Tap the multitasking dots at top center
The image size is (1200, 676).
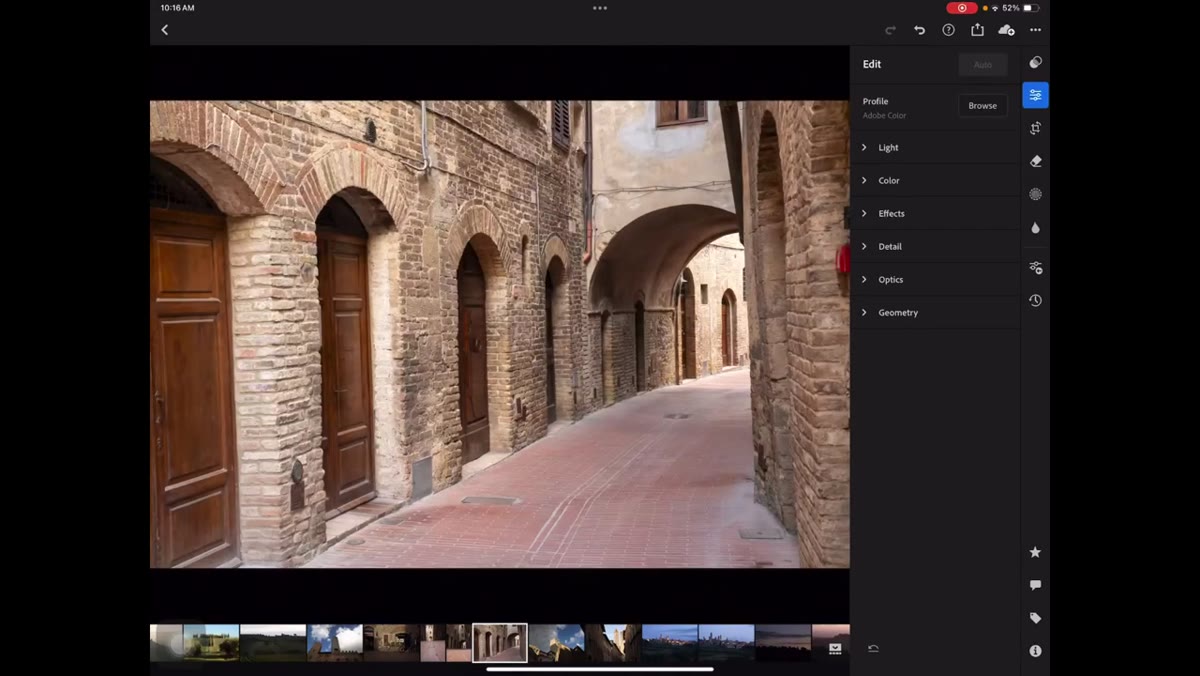600,8
